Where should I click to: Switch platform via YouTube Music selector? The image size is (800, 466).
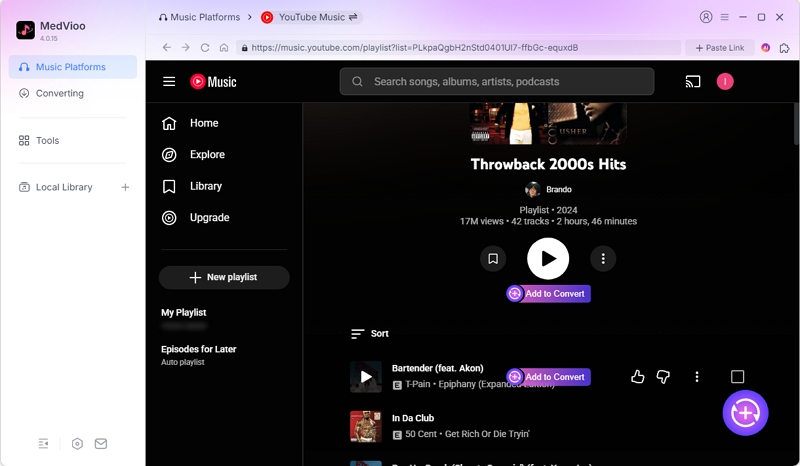[x=310, y=17]
